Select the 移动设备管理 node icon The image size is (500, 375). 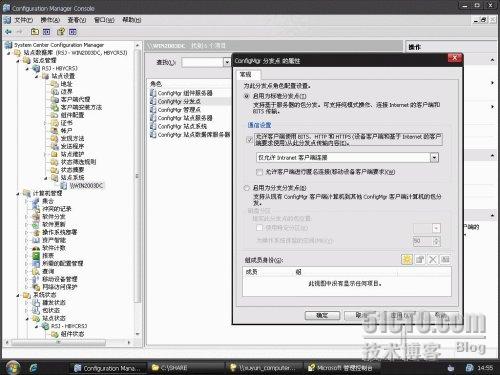[36, 279]
